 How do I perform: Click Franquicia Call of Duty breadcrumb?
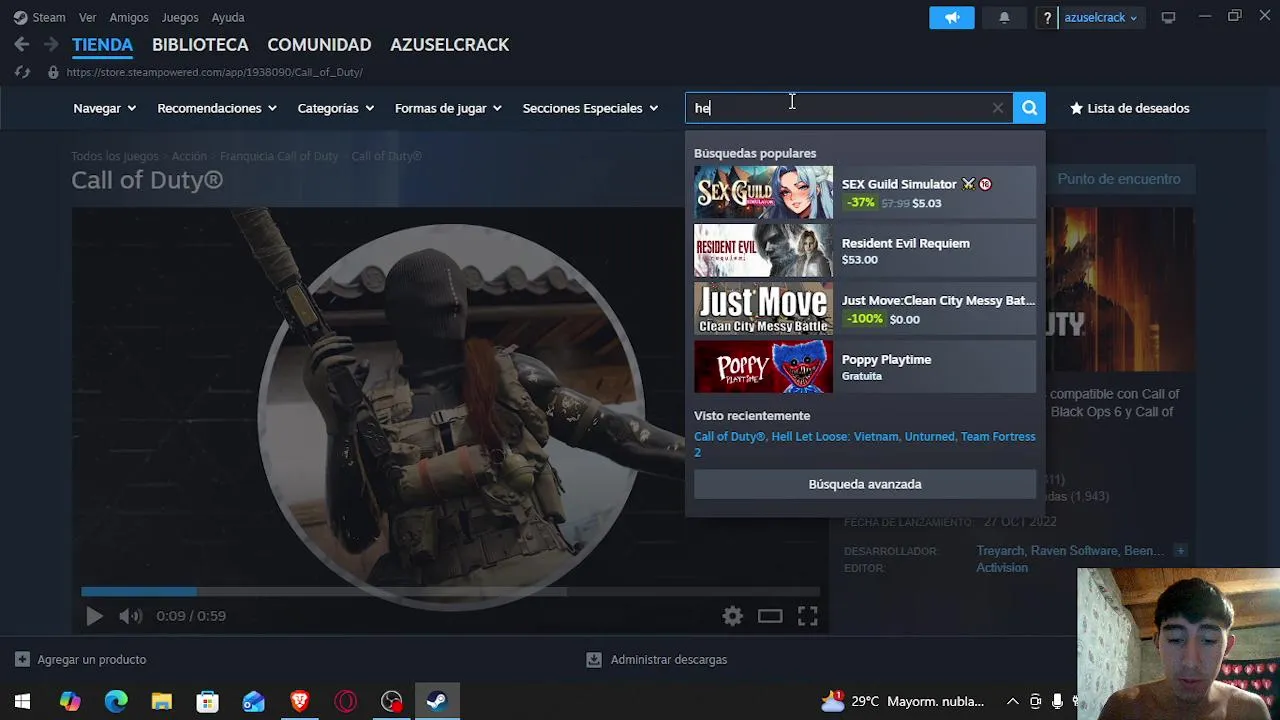tap(279, 156)
